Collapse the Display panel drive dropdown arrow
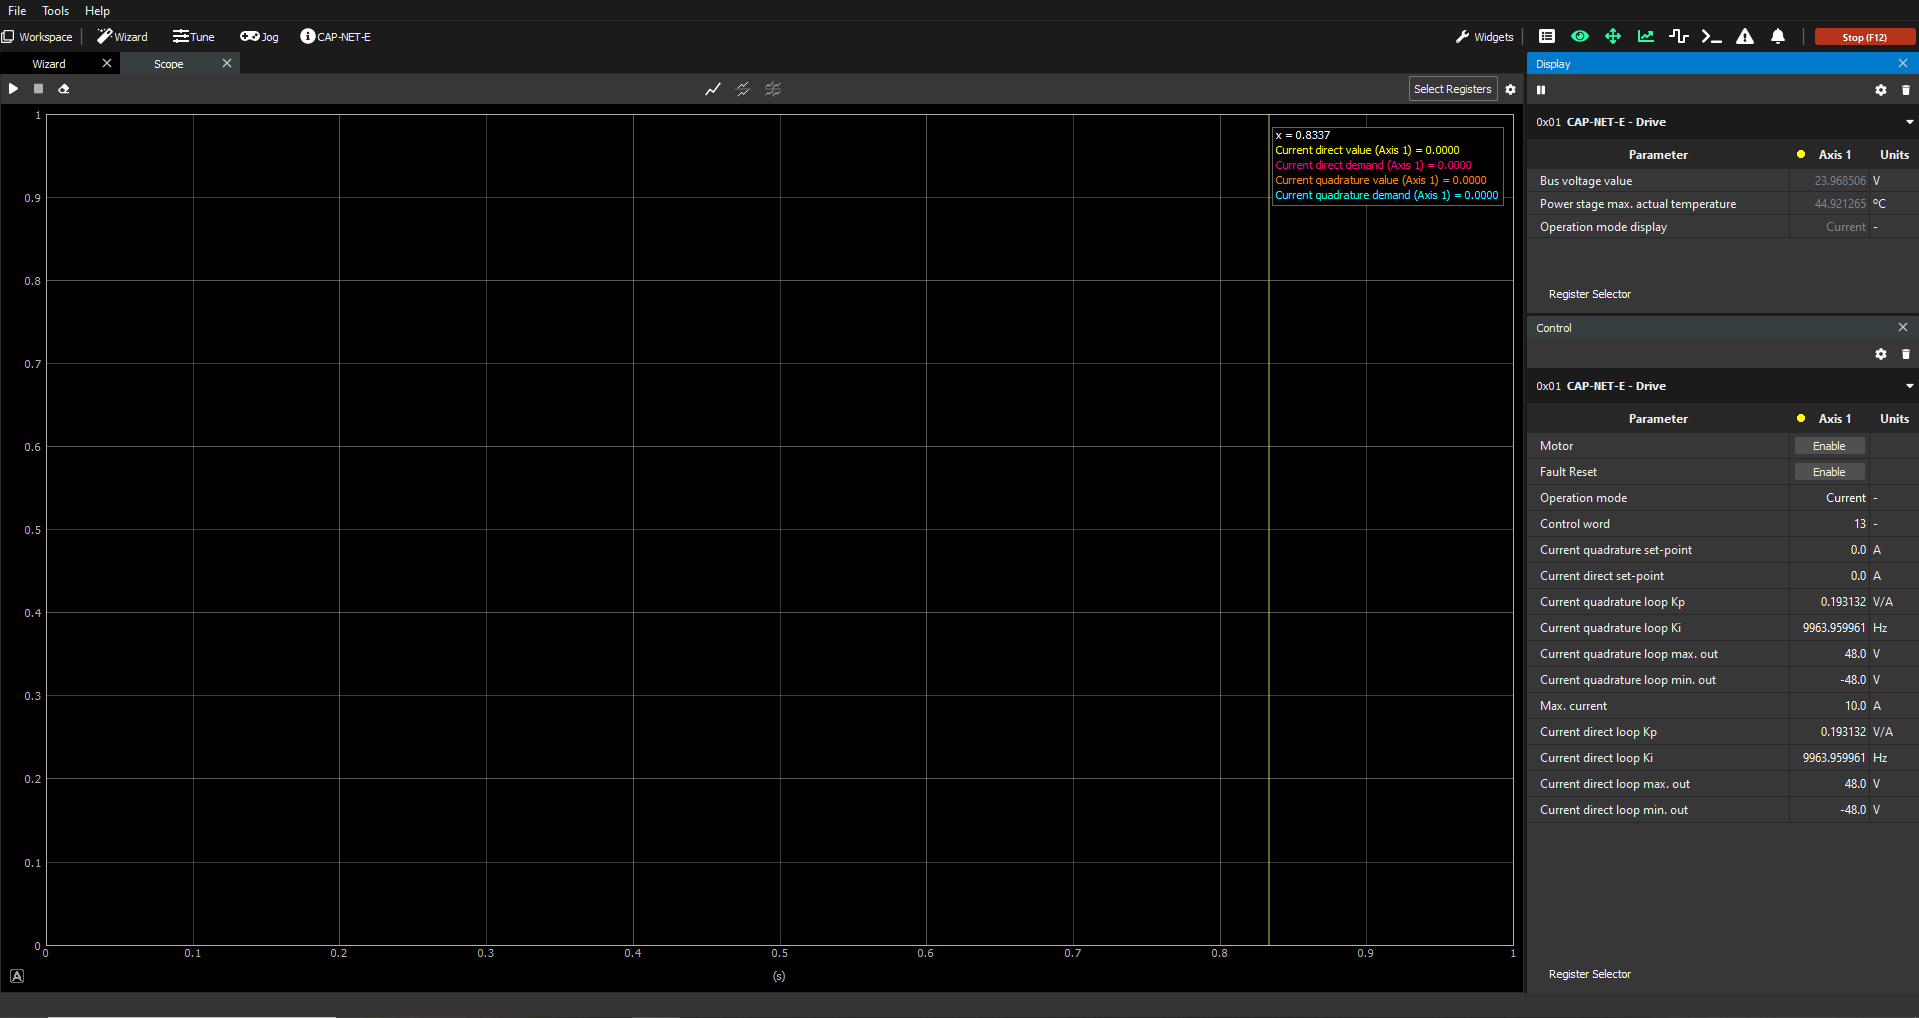This screenshot has height=1018, width=1919. click(x=1909, y=122)
